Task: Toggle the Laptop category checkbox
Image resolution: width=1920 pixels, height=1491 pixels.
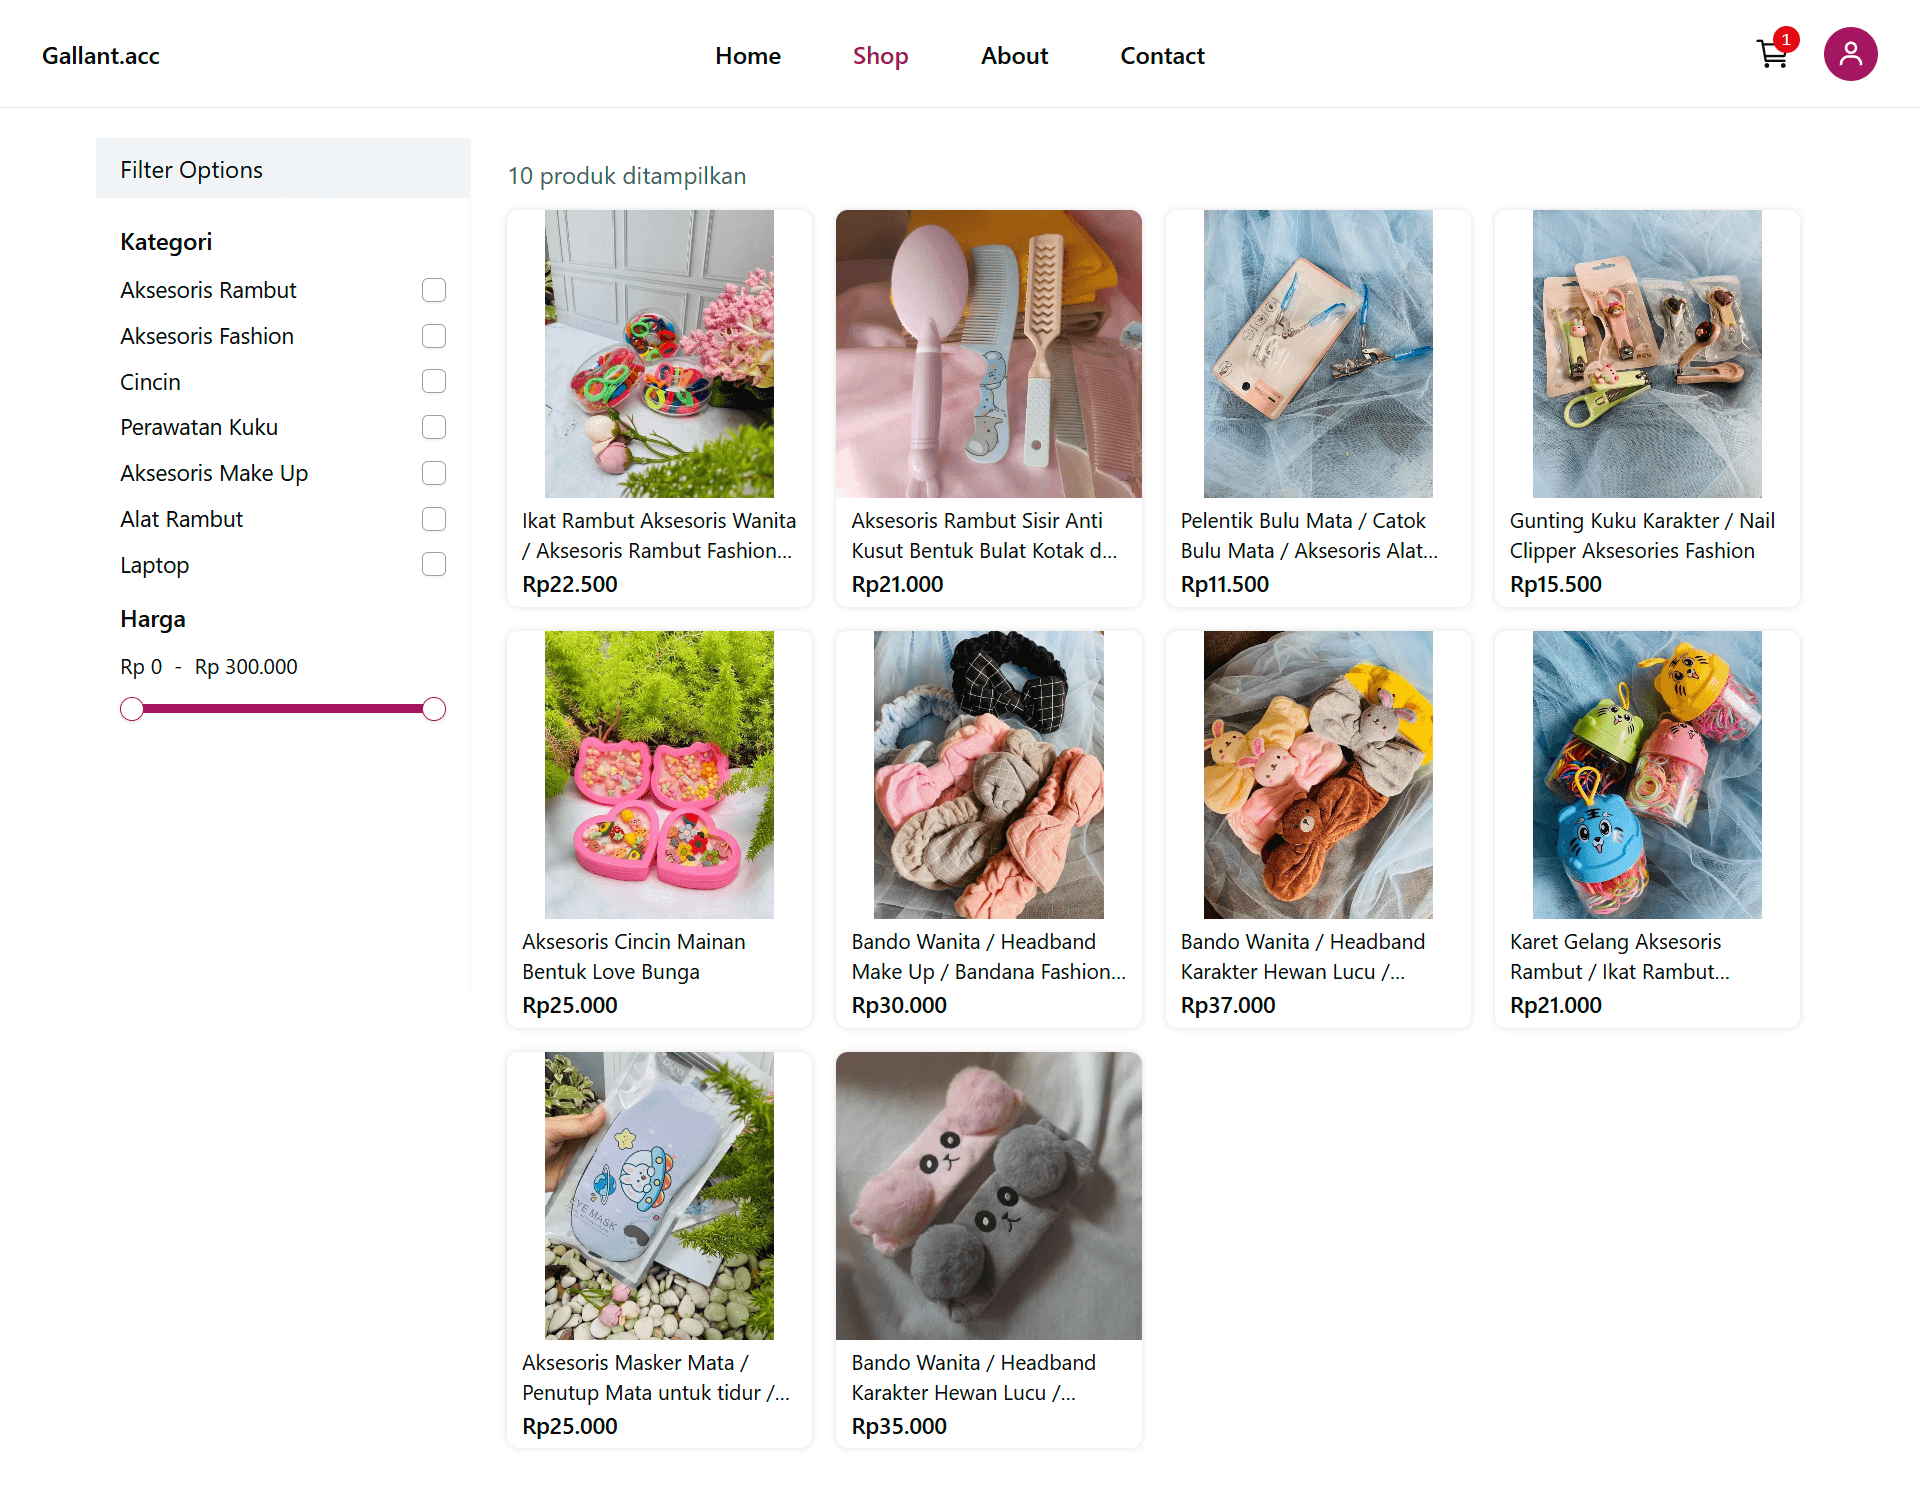Action: [434, 564]
